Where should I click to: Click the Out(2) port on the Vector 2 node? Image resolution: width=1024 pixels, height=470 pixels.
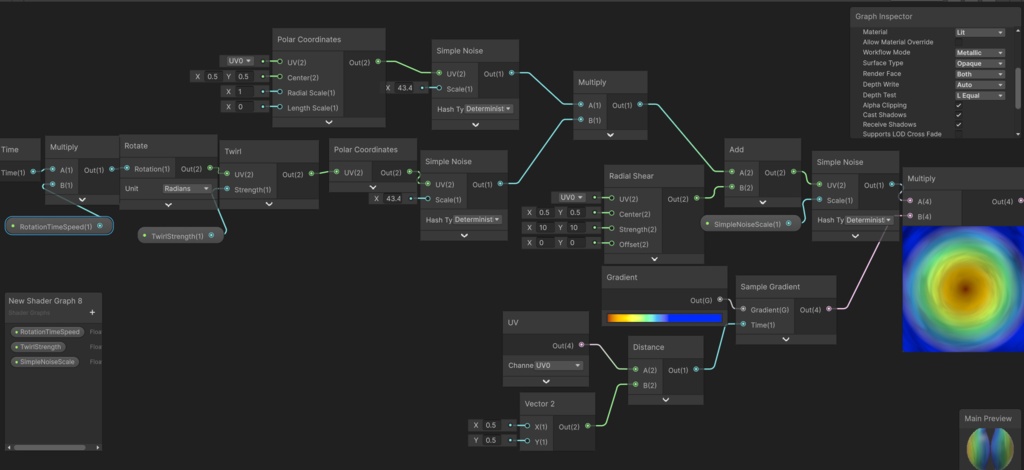coord(588,426)
